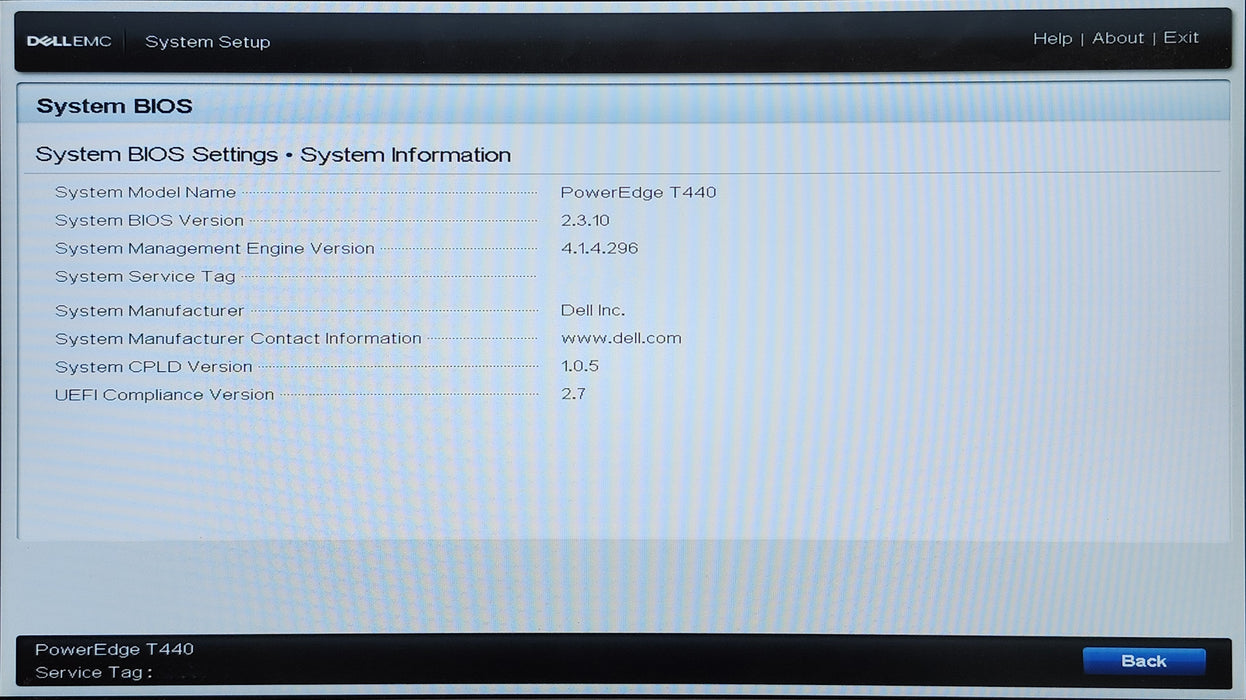The width and height of the screenshot is (1246, 700).
Task: Select the 4.1.4.296 value
Action: click(599, 248)
